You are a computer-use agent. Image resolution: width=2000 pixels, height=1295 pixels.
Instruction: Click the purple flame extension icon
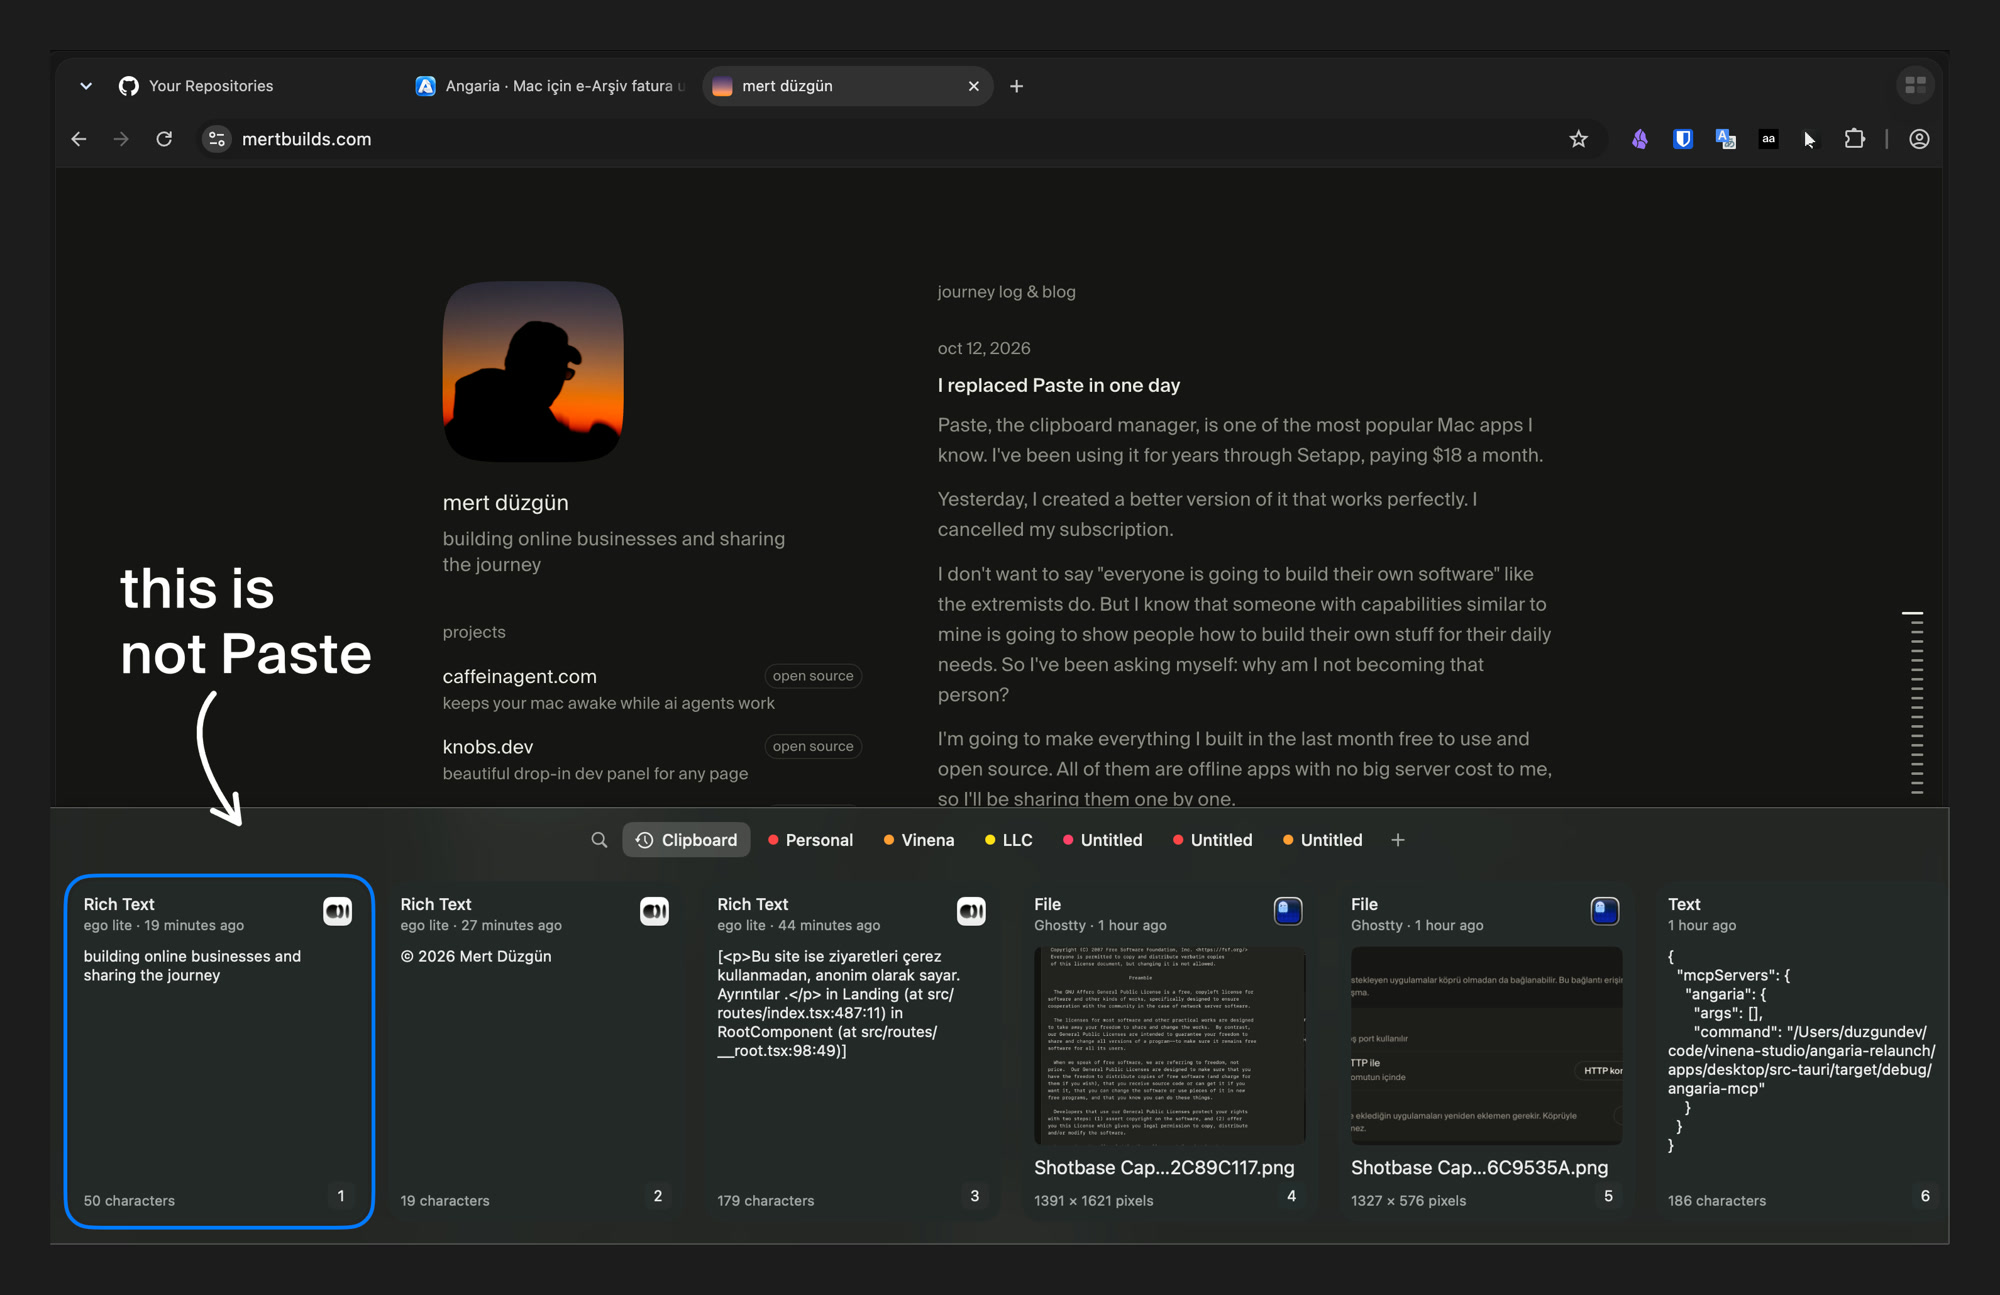coord(1640,139)
